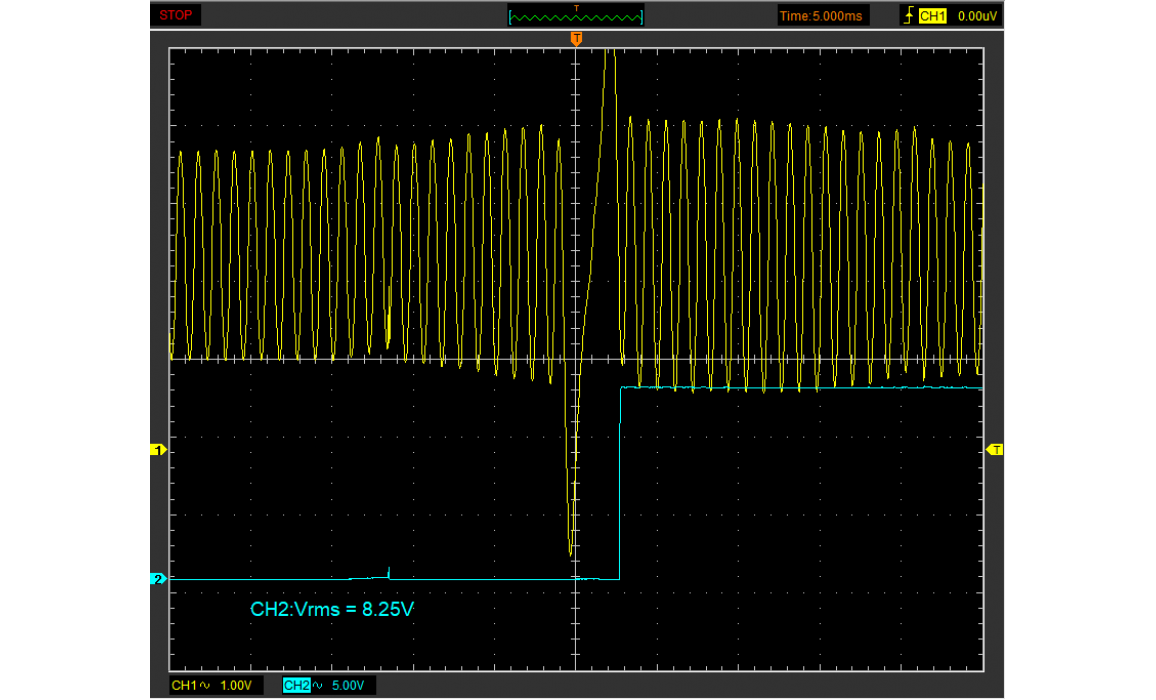Viewport: 1156px width, 700px height.
Task: Click the red STOP status indicator
Action: (178, 14)
